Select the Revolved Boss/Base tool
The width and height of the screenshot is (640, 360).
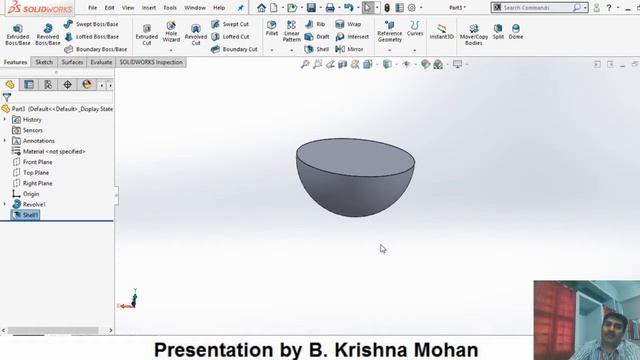coord(48,34)
